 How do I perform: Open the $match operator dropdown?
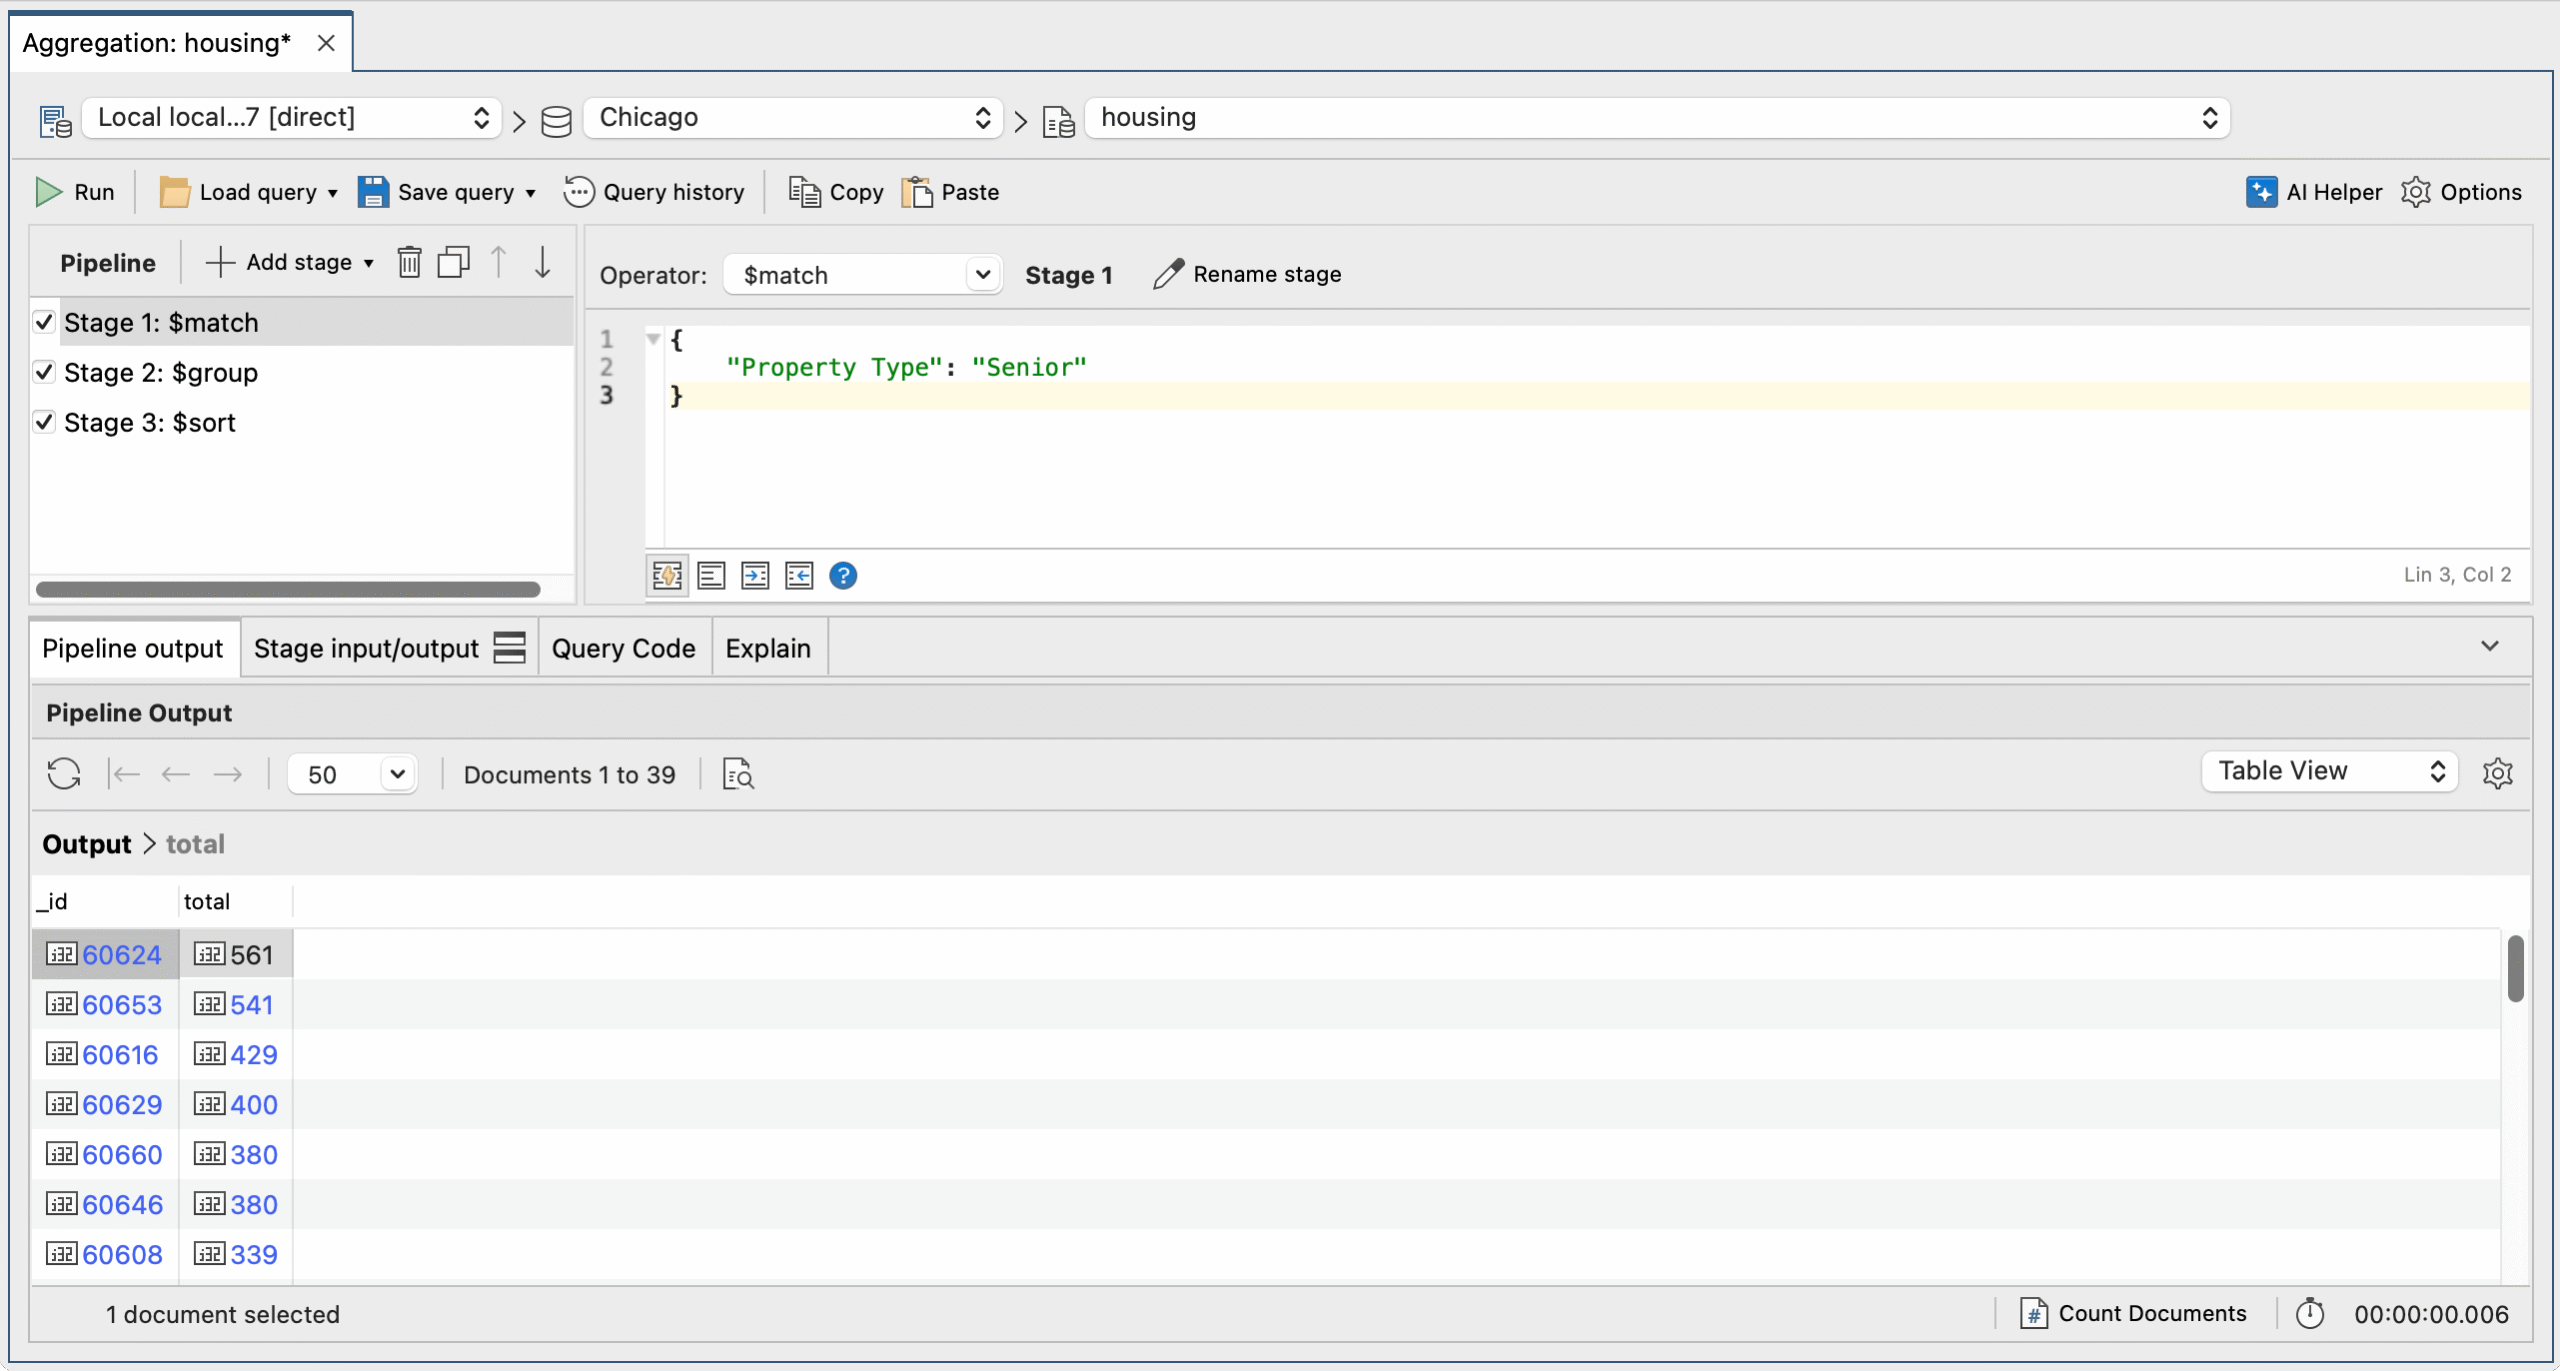(x=862, y=275)
